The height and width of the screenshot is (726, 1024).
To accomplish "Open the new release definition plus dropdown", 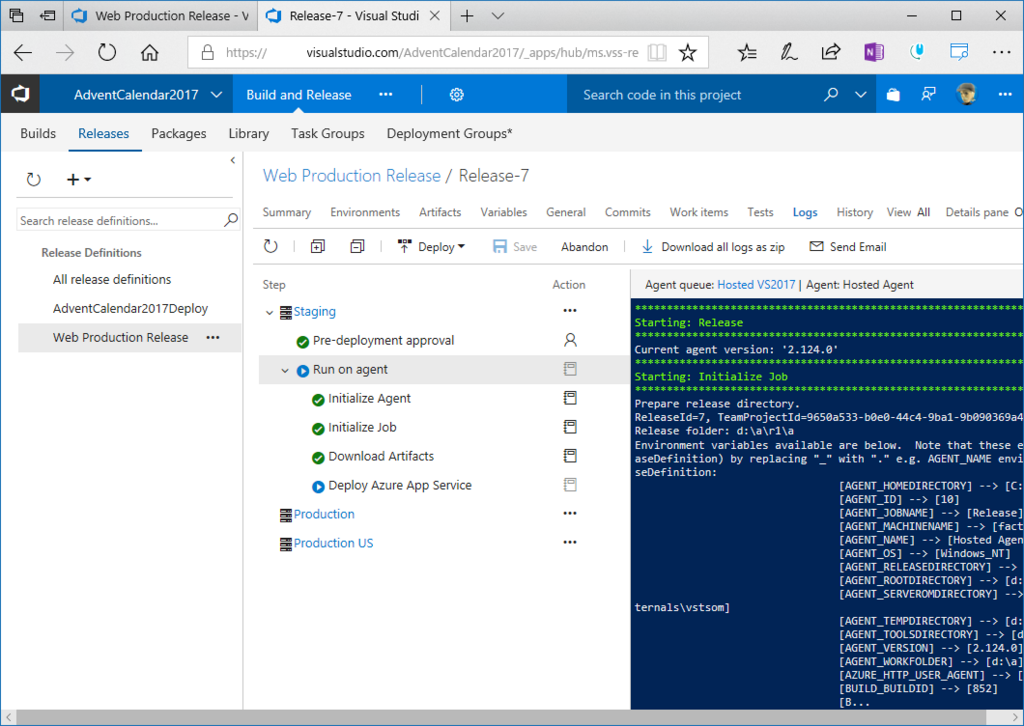I will coord(79,179).
